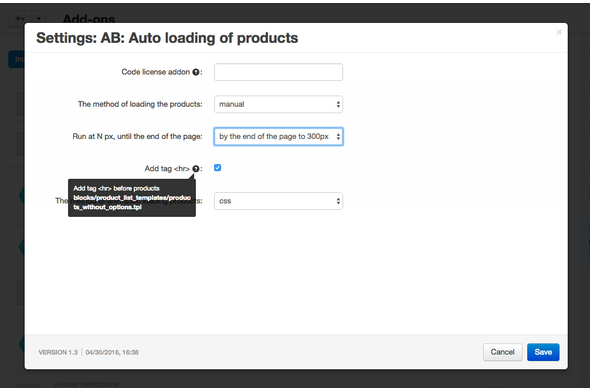Click the dimmed Add-ons page heading

click(89, 18)
